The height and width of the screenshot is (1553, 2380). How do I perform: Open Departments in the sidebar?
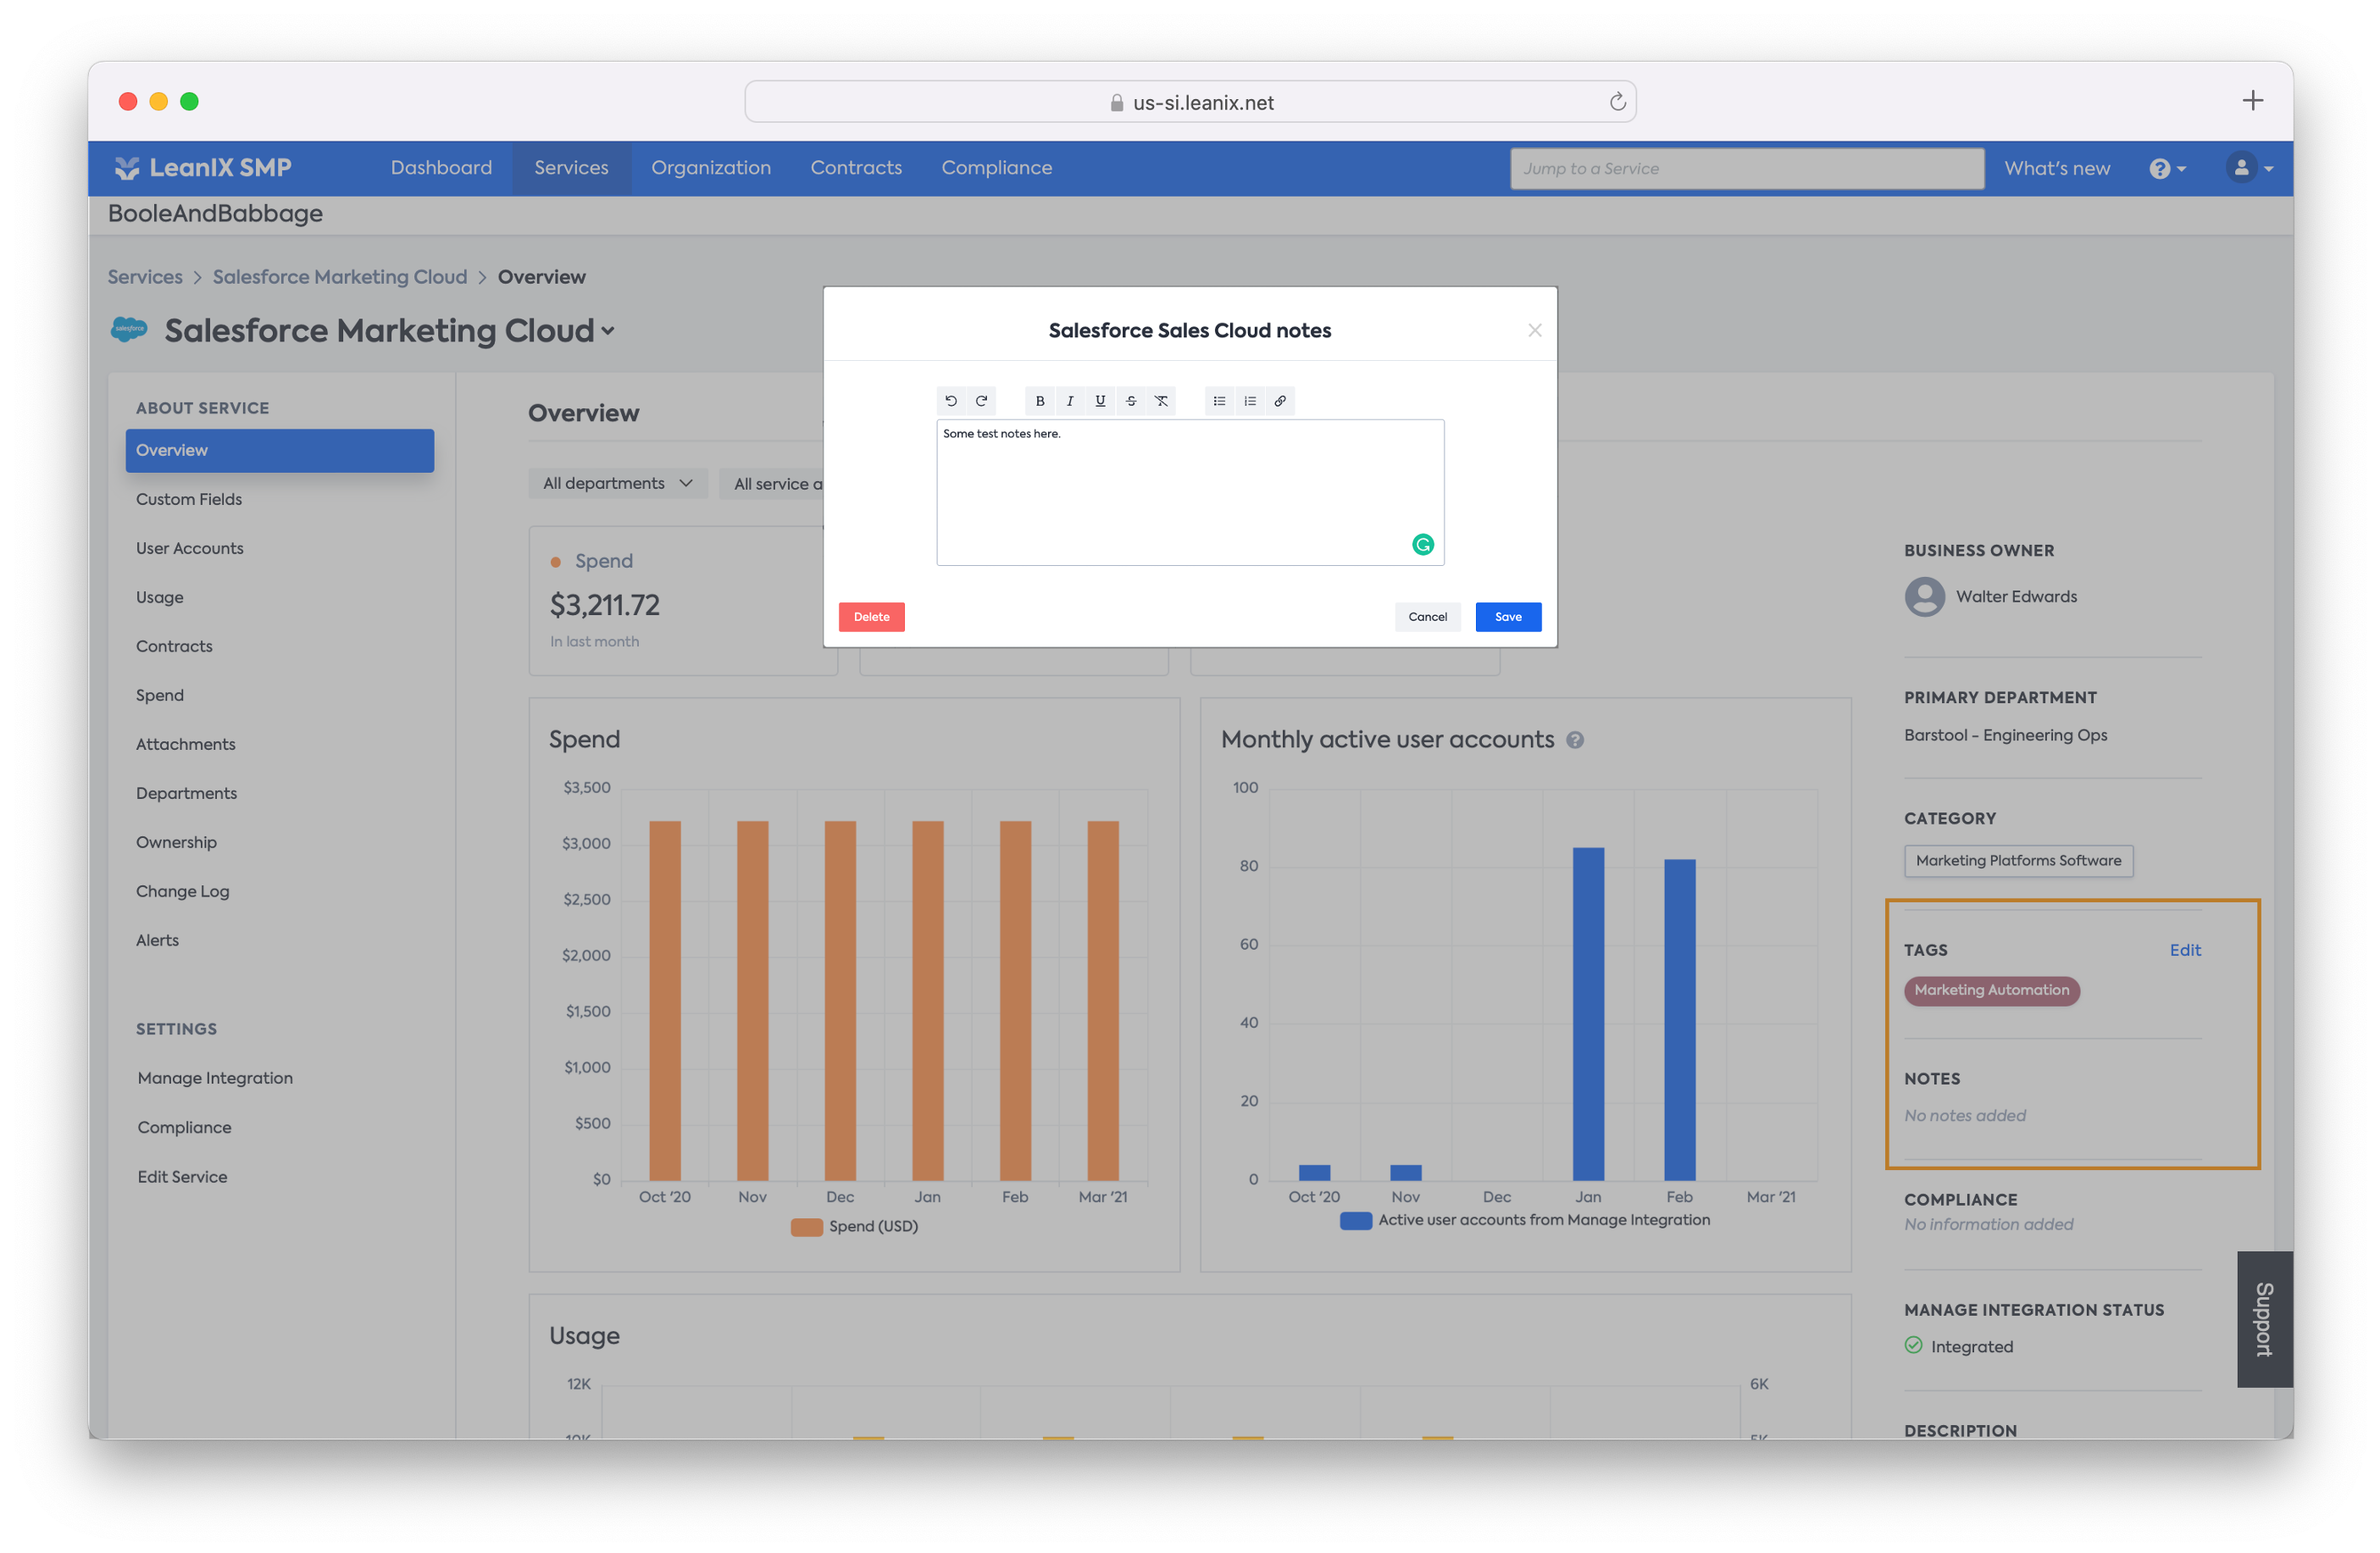pos(187,793)
